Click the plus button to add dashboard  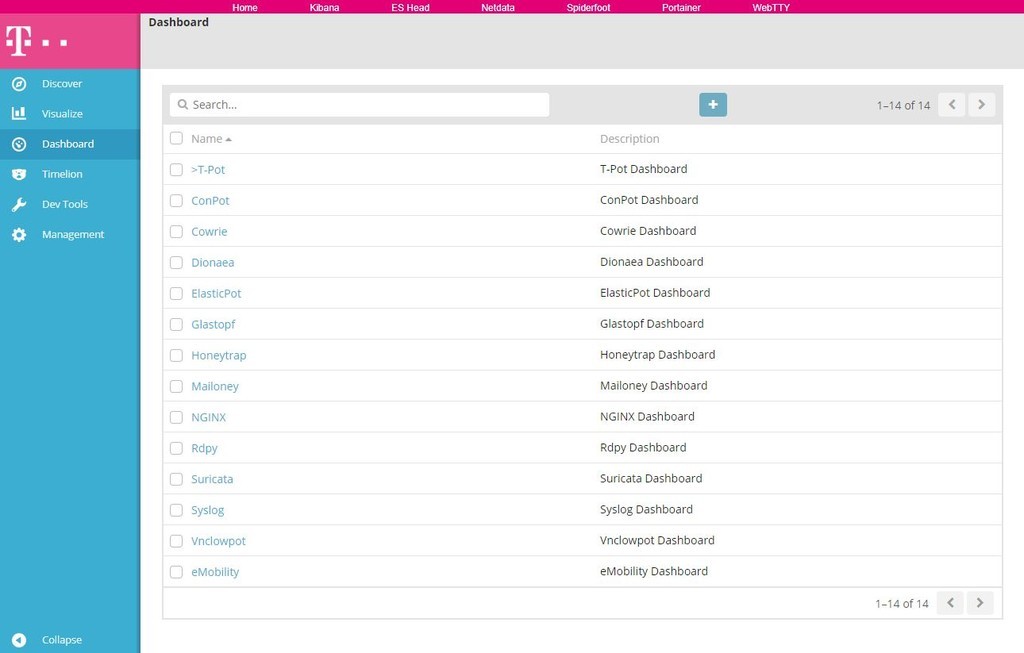pos(712,104)
